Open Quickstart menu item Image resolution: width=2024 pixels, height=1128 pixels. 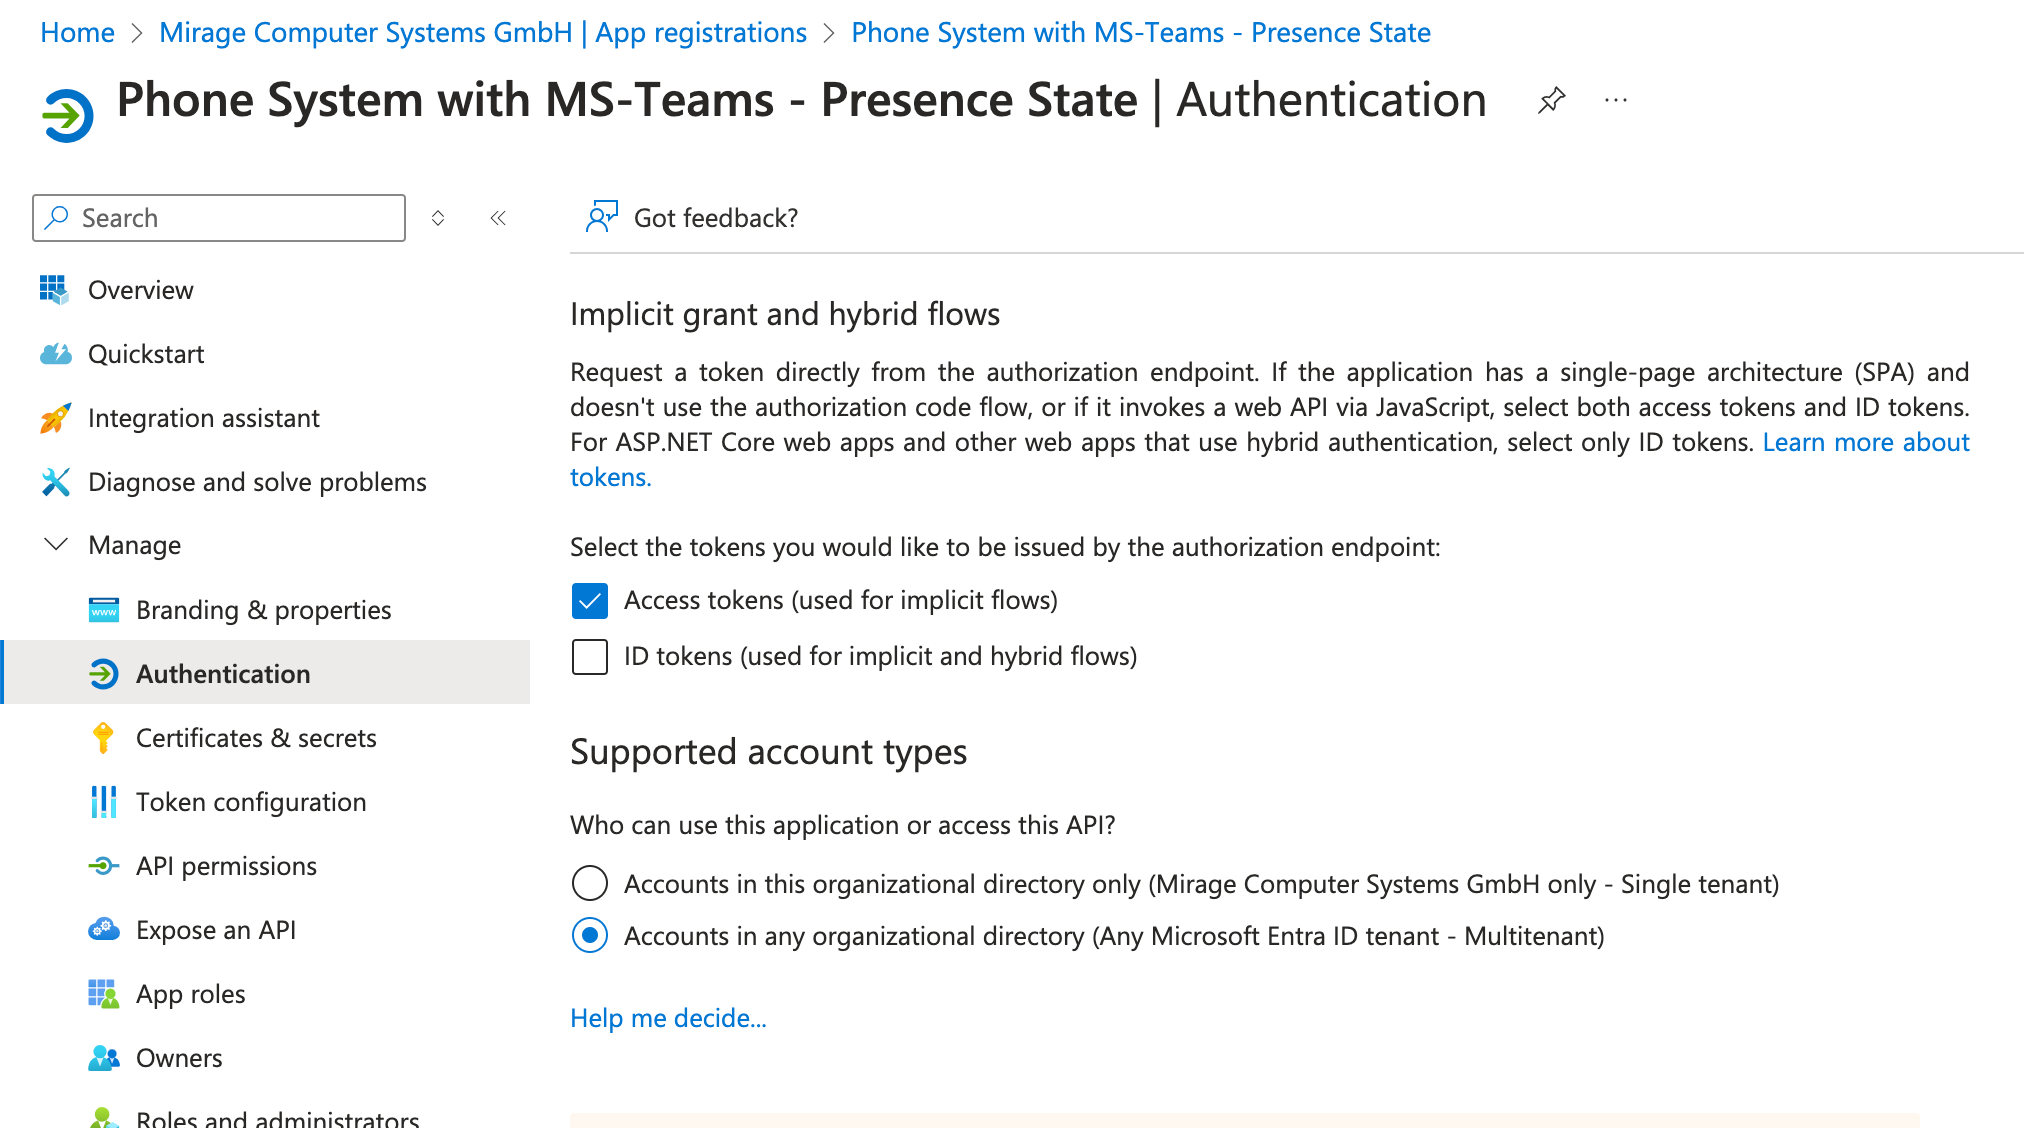click(x=146, y=354)
